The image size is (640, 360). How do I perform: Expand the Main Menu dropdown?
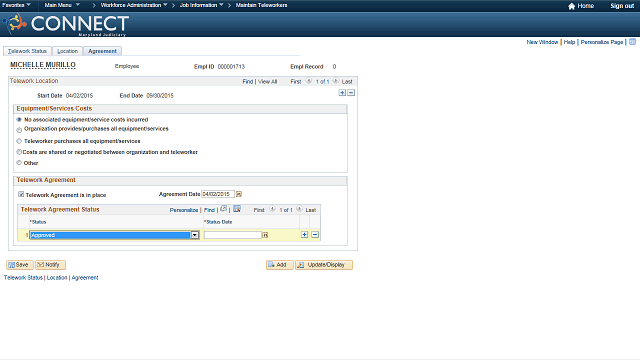pos(62,5)
